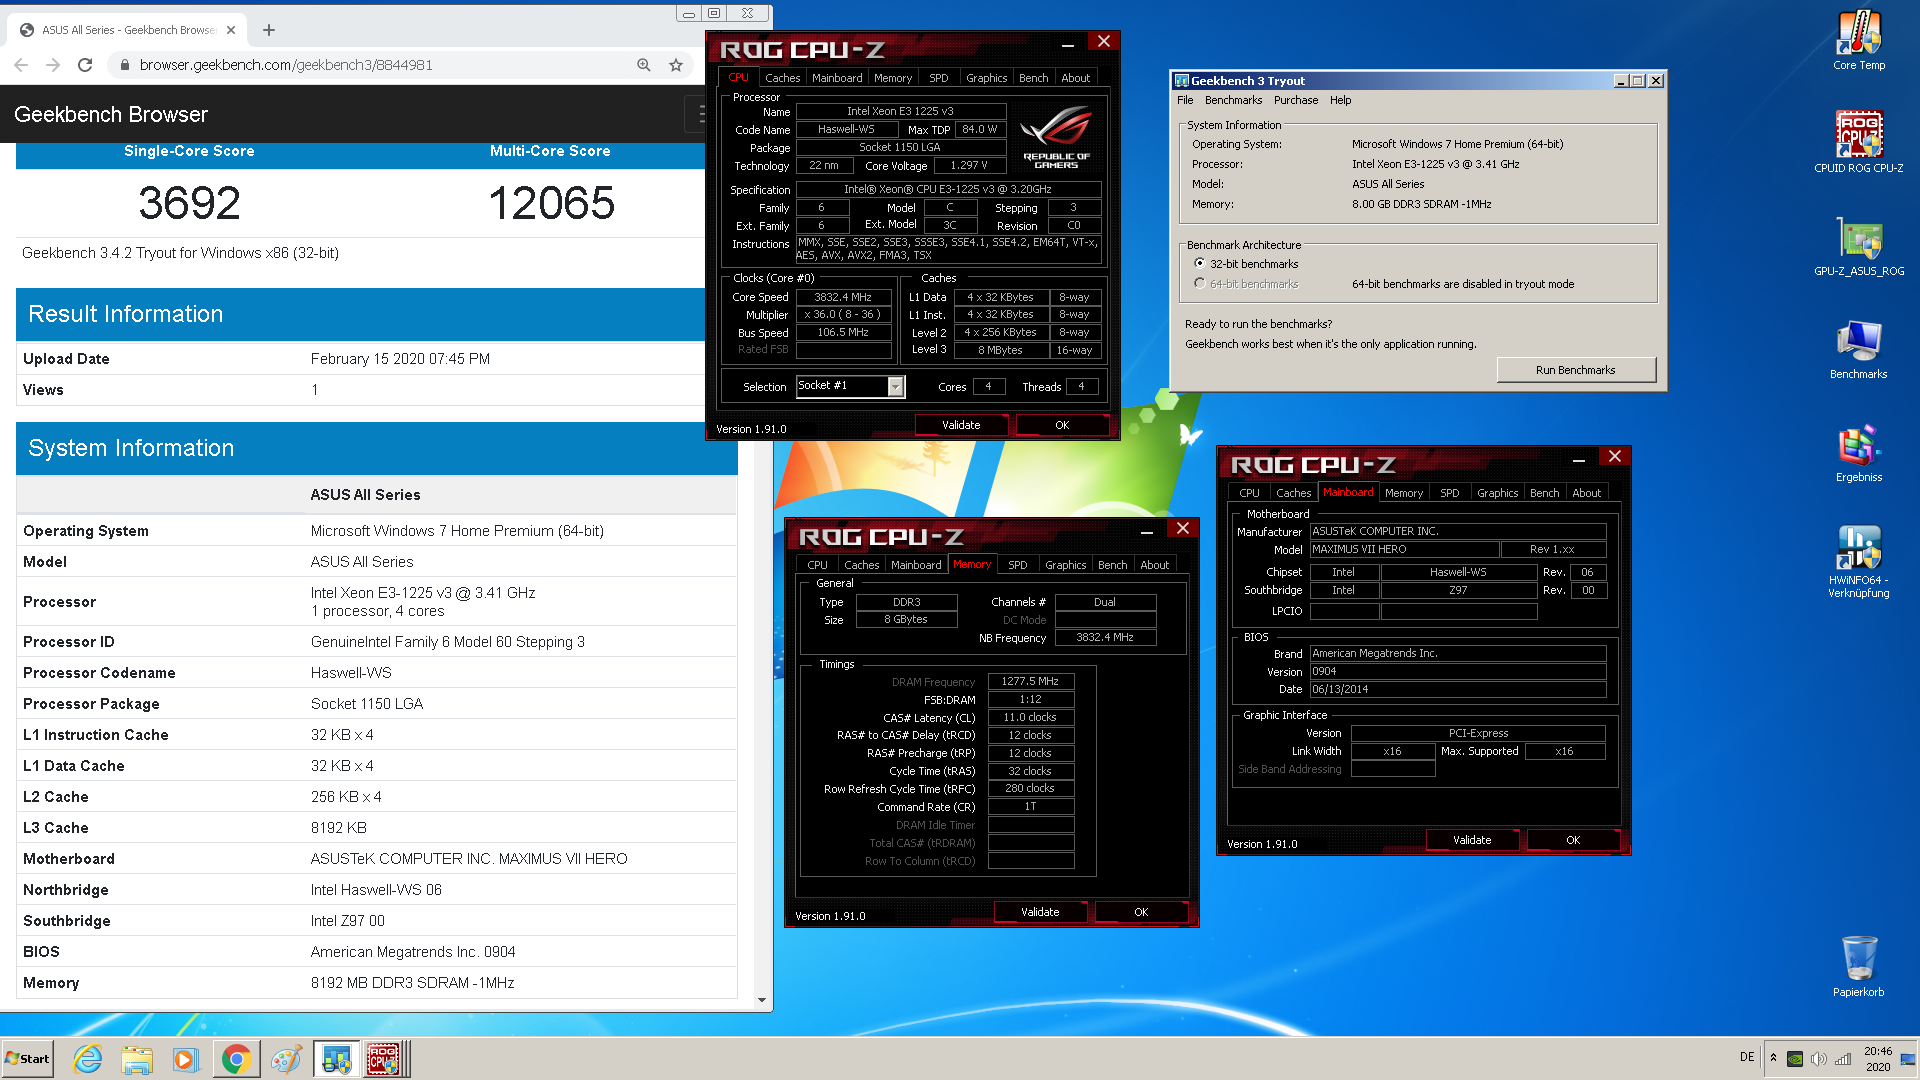
Task: Show hidden tray icons with the chevron
Action: click(1773, 1058)
